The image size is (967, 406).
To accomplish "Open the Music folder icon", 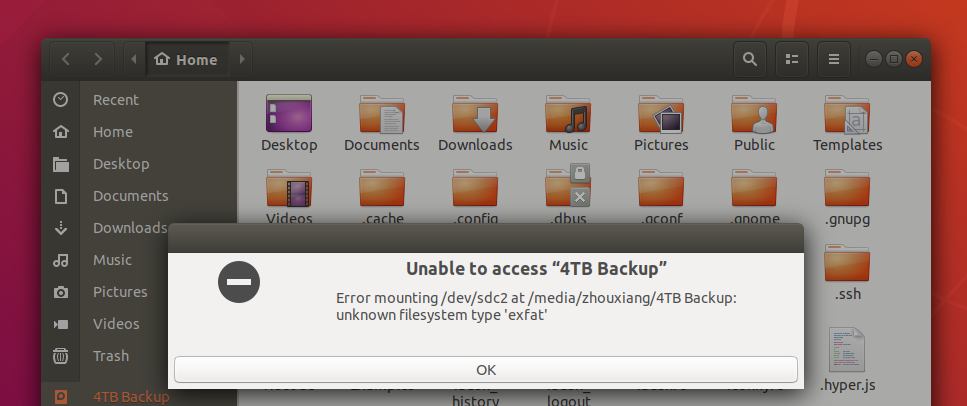I will click(x=568, y=123).
